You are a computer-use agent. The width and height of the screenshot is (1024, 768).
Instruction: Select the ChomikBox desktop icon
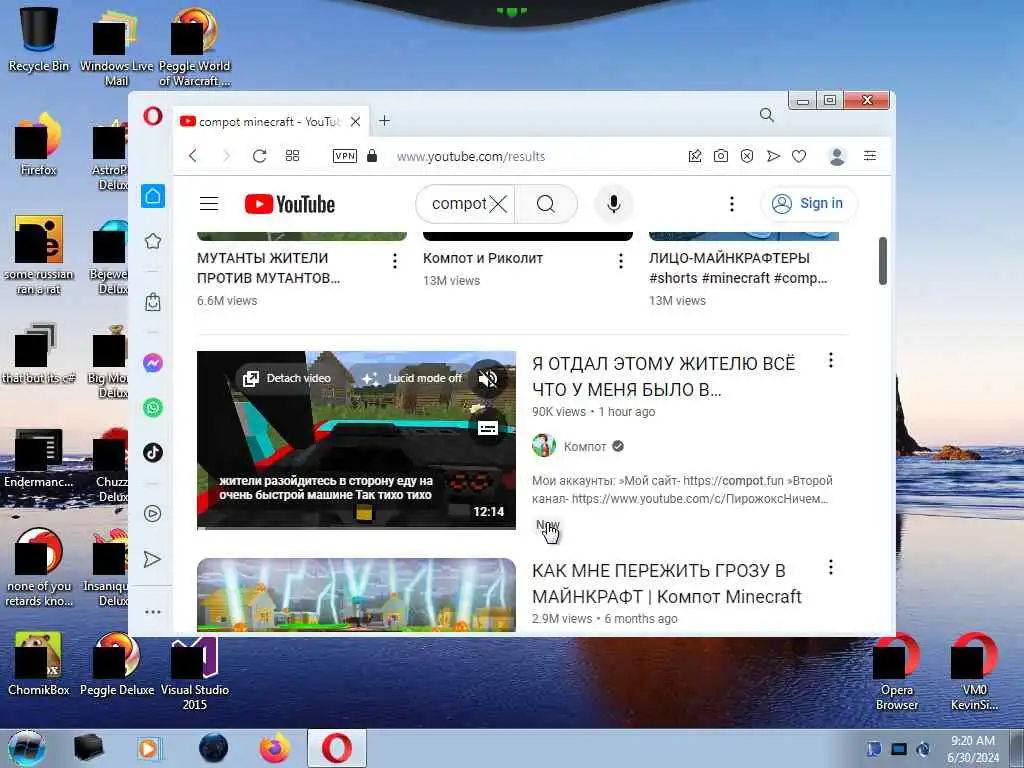(x=39, y=664)
